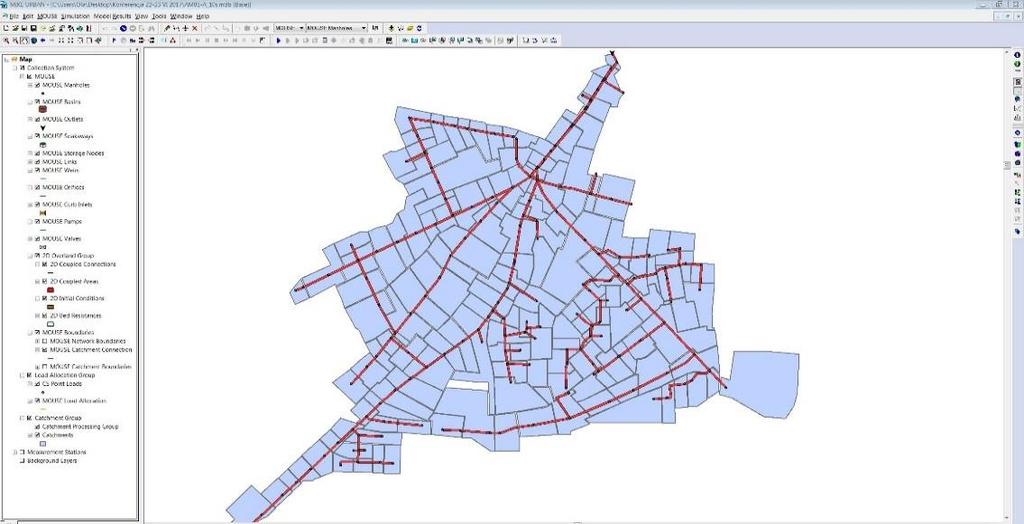Image resolution: width=1024 pixels, height=524 pixels.
Task: Click the Save toolbar icon
Action: click(24, 28)
